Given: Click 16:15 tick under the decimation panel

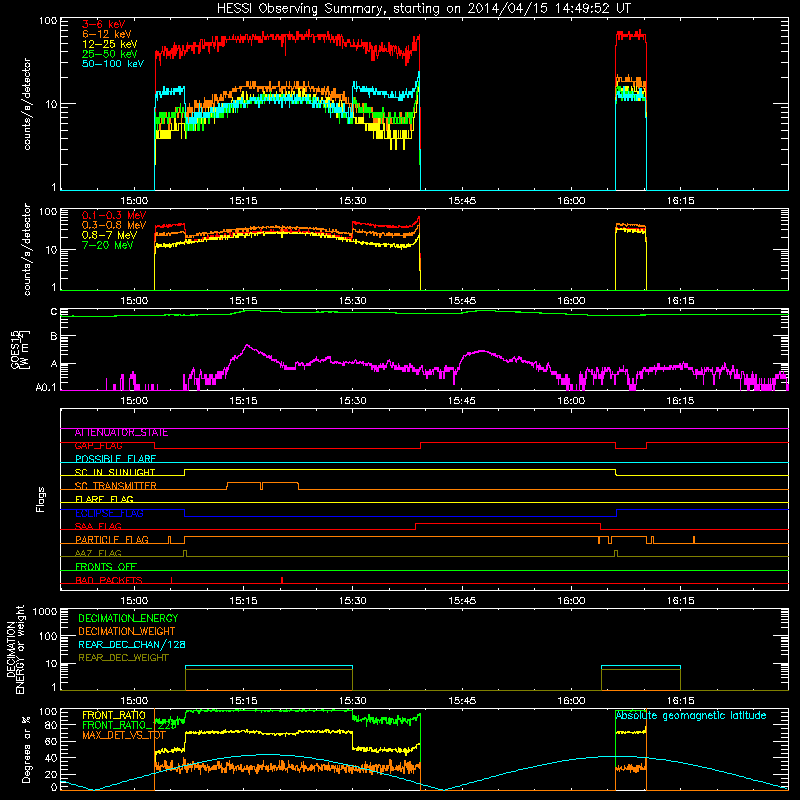Looking at the screenshot, I should (x=680, y=701).
